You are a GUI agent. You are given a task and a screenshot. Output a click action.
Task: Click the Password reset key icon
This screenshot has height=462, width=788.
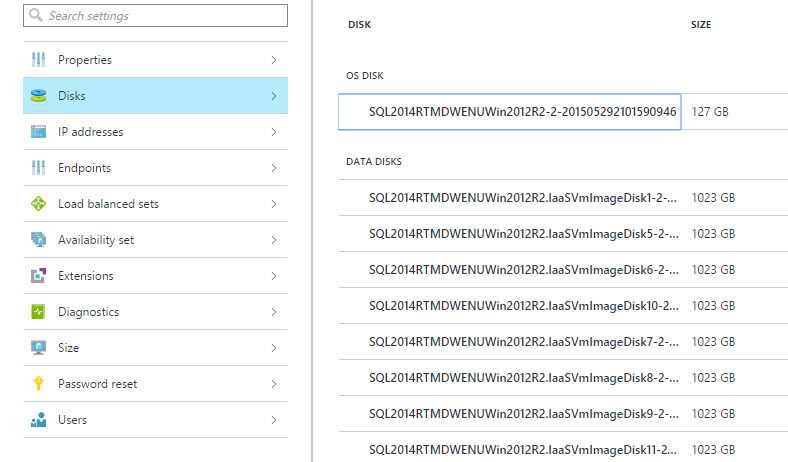pyautogui.click(x=39, y=384)
